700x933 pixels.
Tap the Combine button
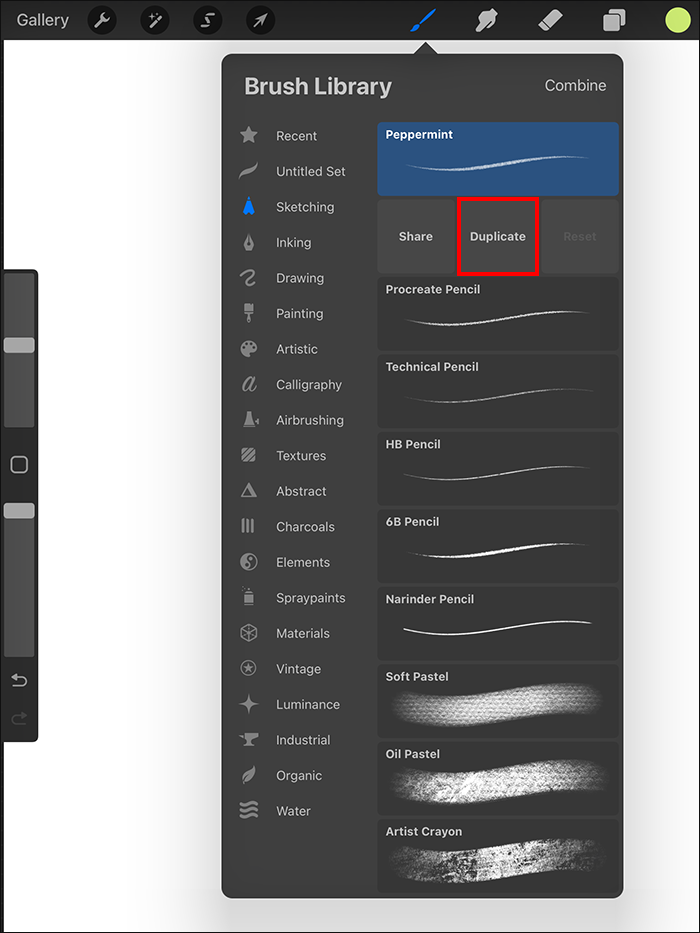pyautogui.click(x=575, y=86)
